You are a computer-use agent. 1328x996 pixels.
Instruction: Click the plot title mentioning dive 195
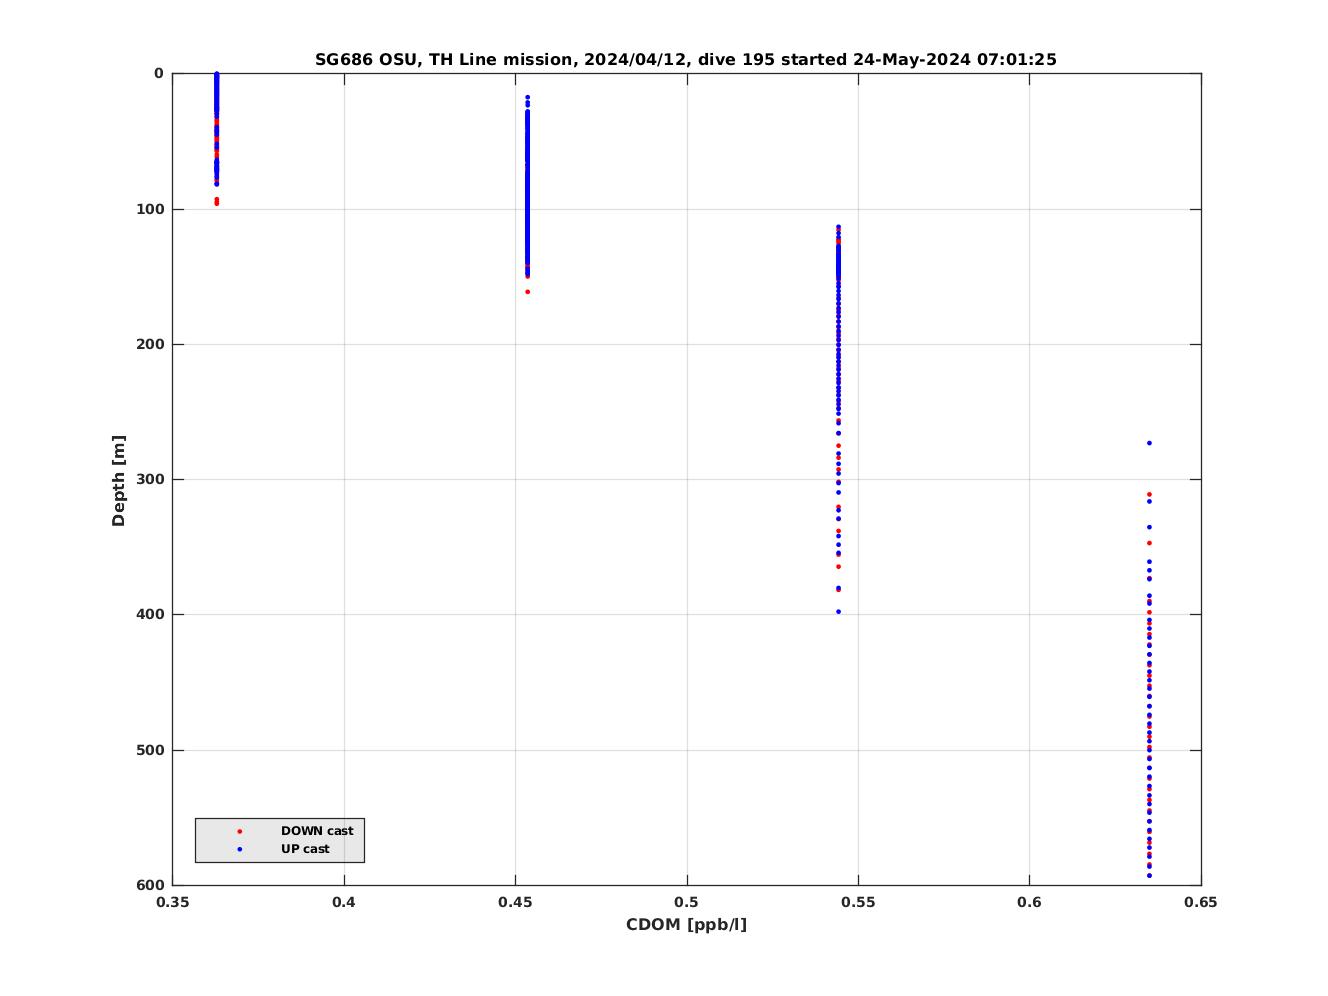pos(685,59)
